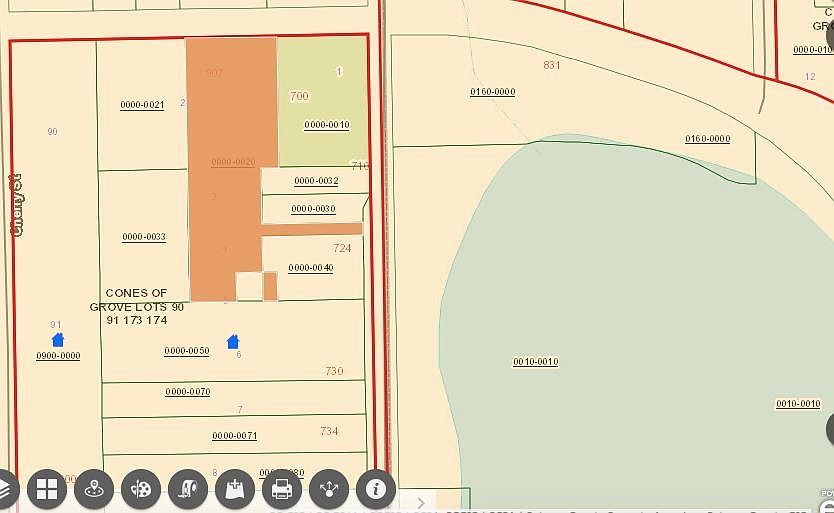Viewport: 834px width, 513px height.
Task: Open the draw palette tool
Action: 141,489
